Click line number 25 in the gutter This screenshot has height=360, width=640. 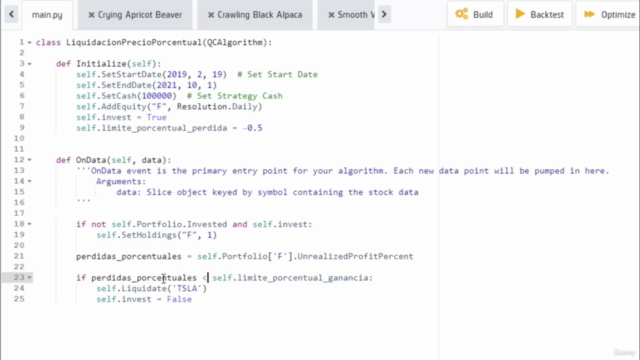tap(19, 299)
